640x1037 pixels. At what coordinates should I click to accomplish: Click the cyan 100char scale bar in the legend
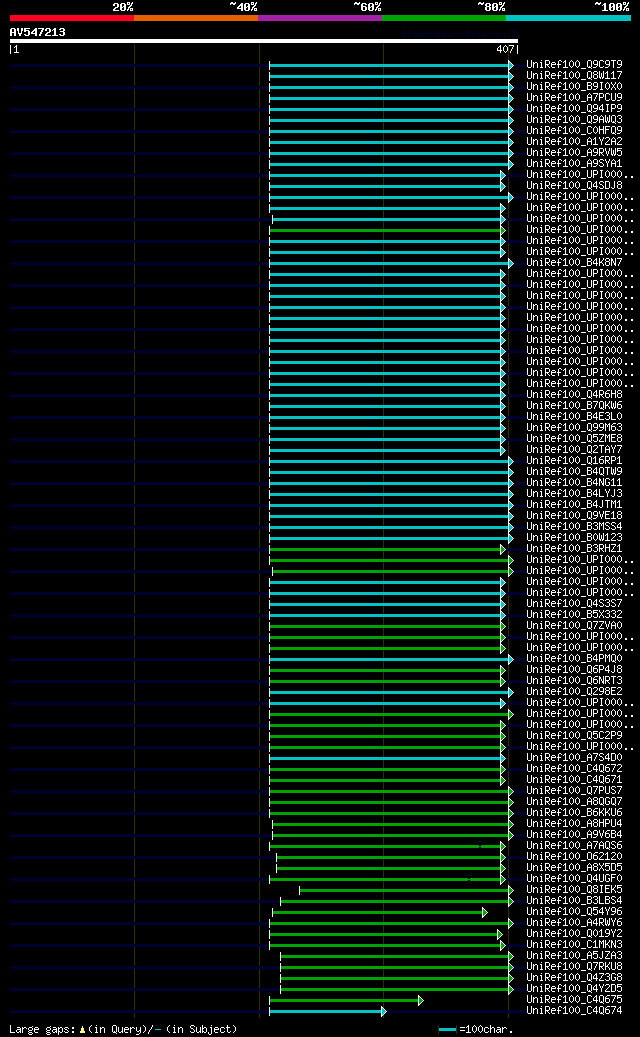(x=448, y=1030)
